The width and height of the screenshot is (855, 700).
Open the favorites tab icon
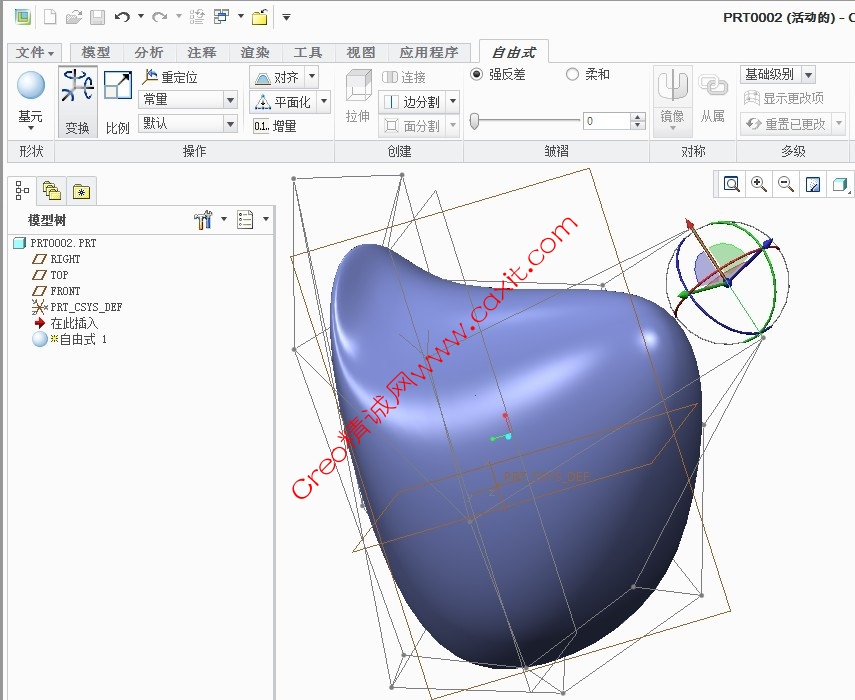[82, 191]
